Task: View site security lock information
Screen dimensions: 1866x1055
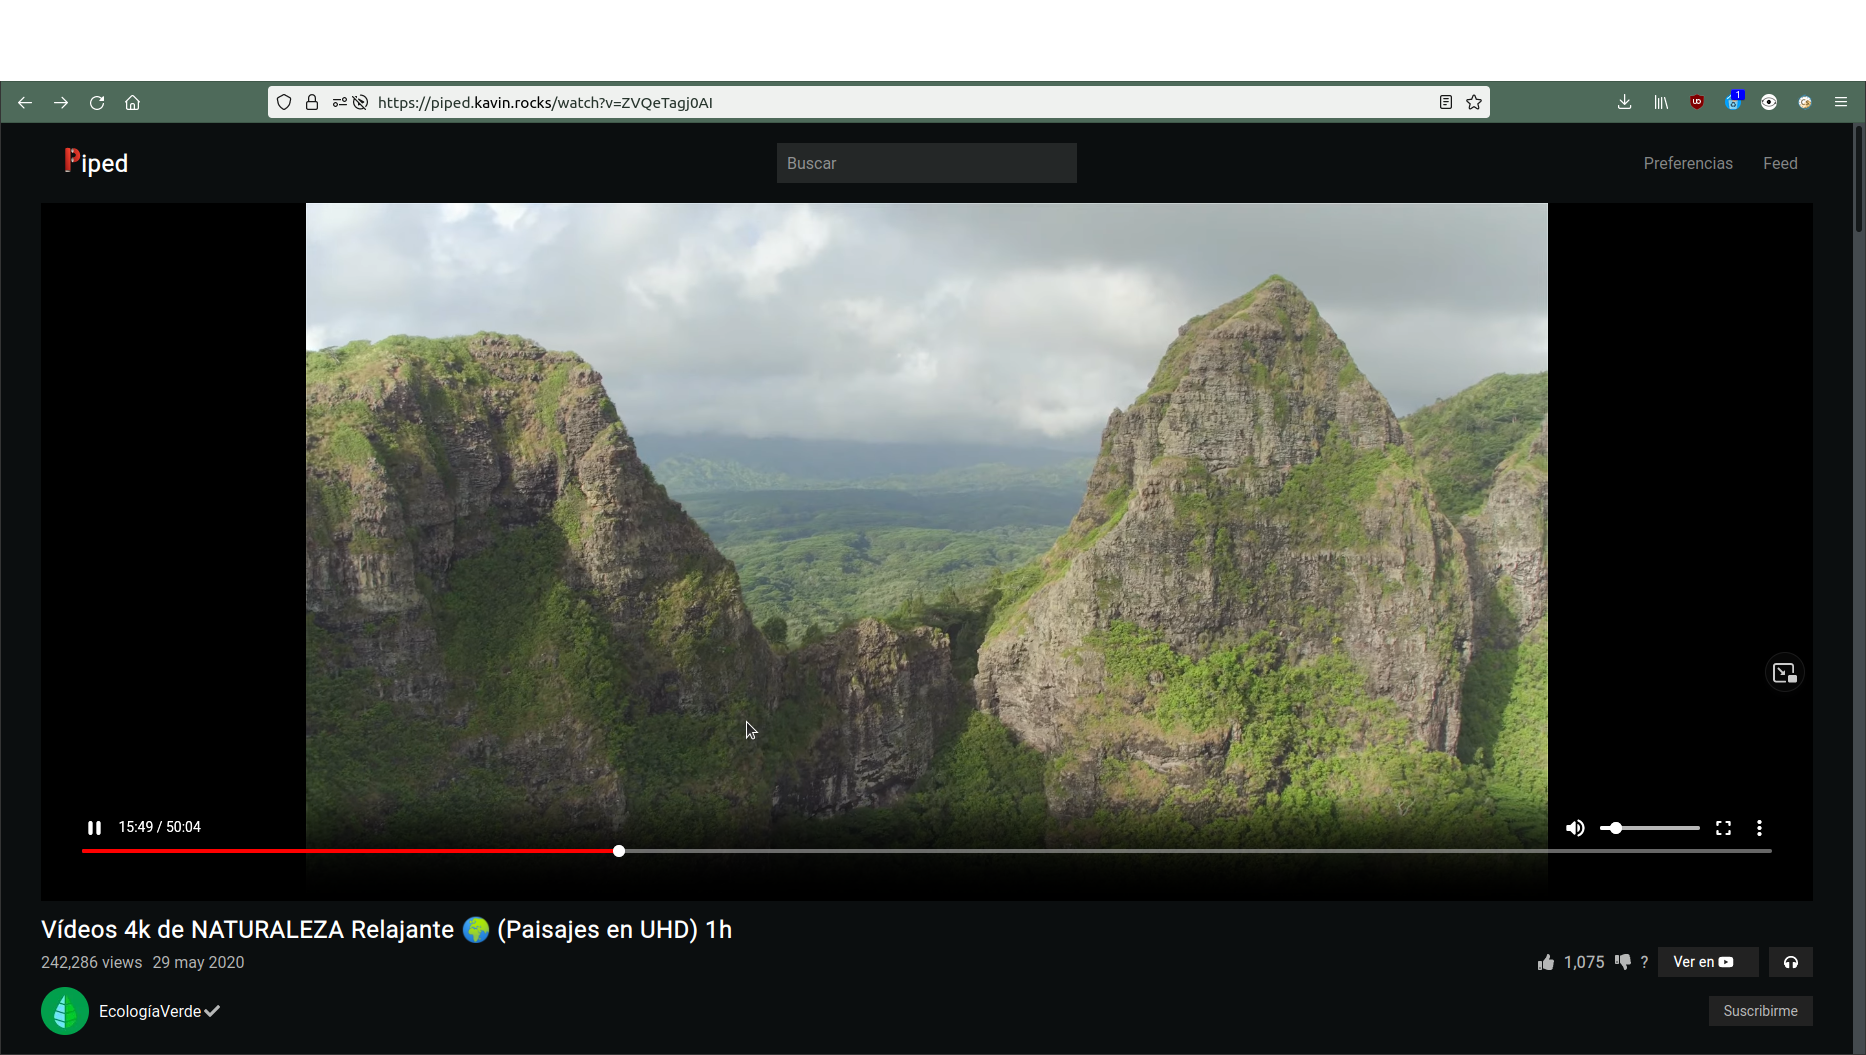Action: coord(312,102)
